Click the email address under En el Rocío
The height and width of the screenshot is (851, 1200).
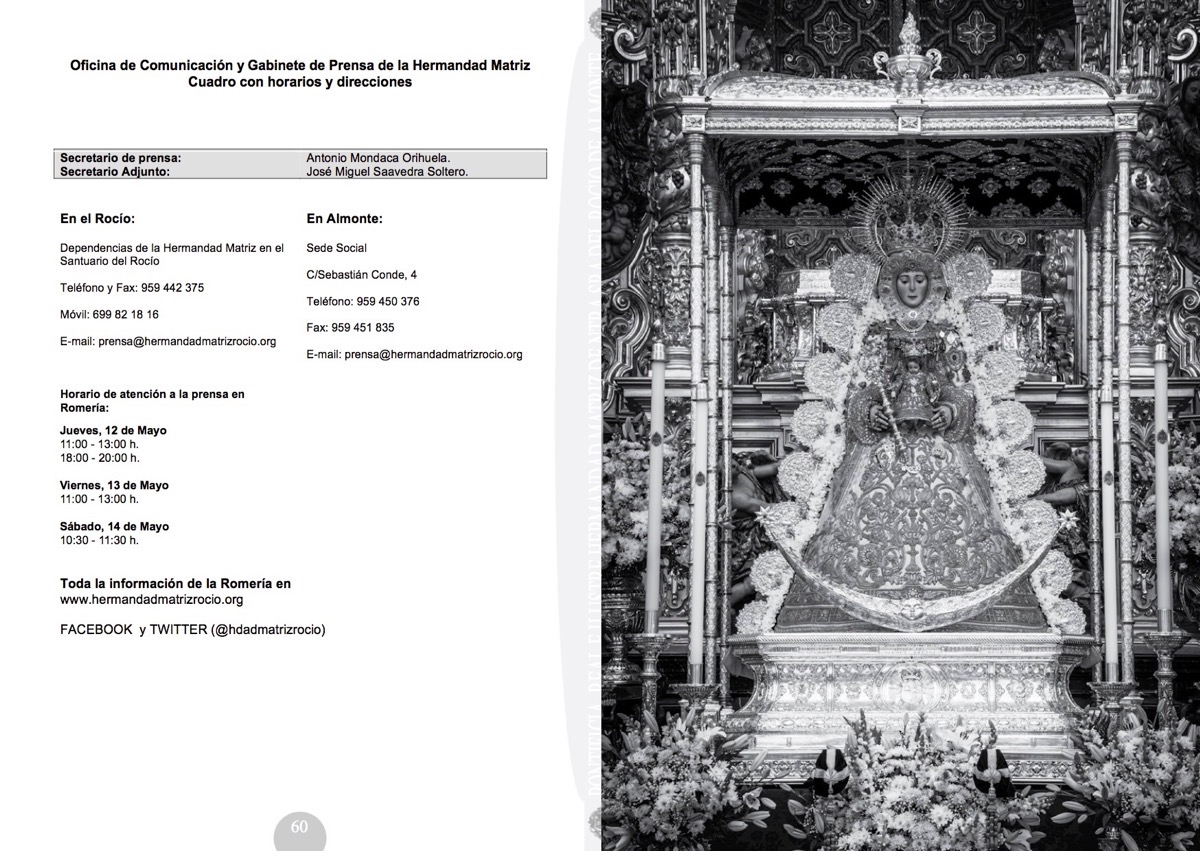[187, 341]
